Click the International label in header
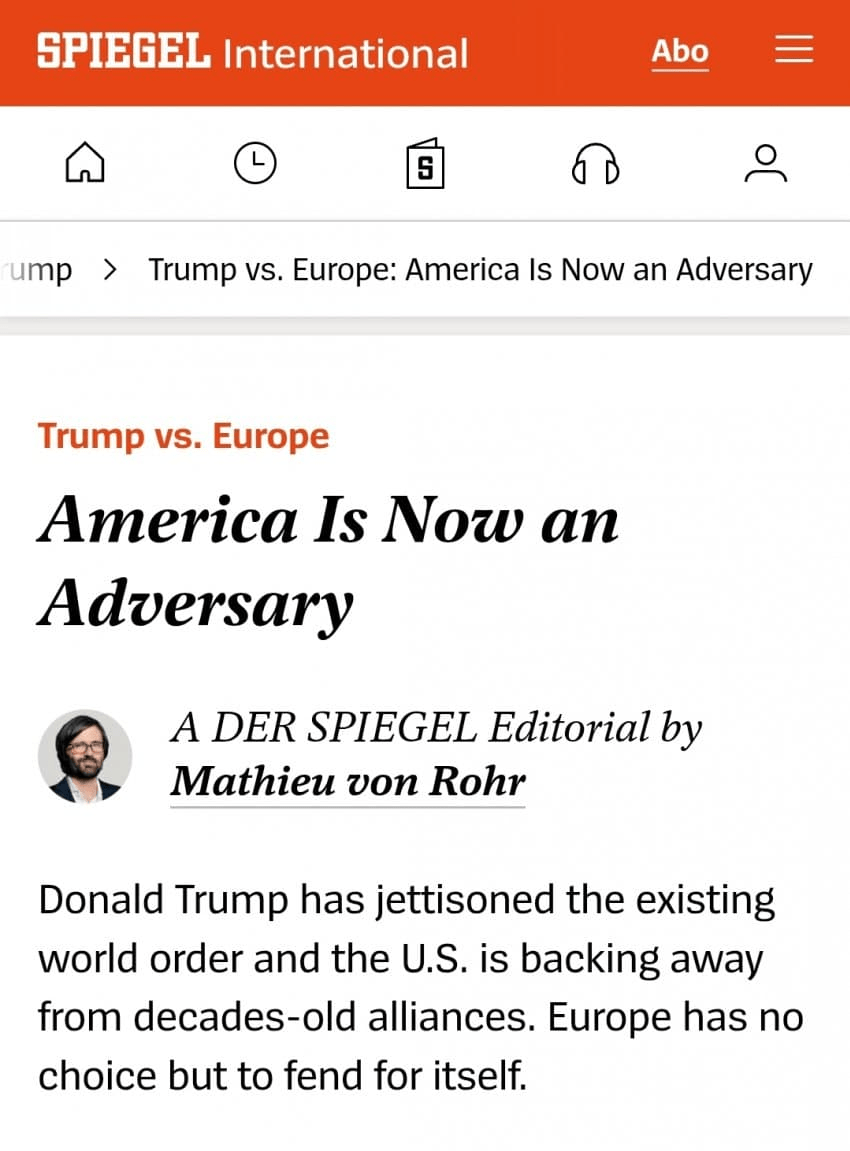This screenshot has height=1151, width=850. (345, 53)
